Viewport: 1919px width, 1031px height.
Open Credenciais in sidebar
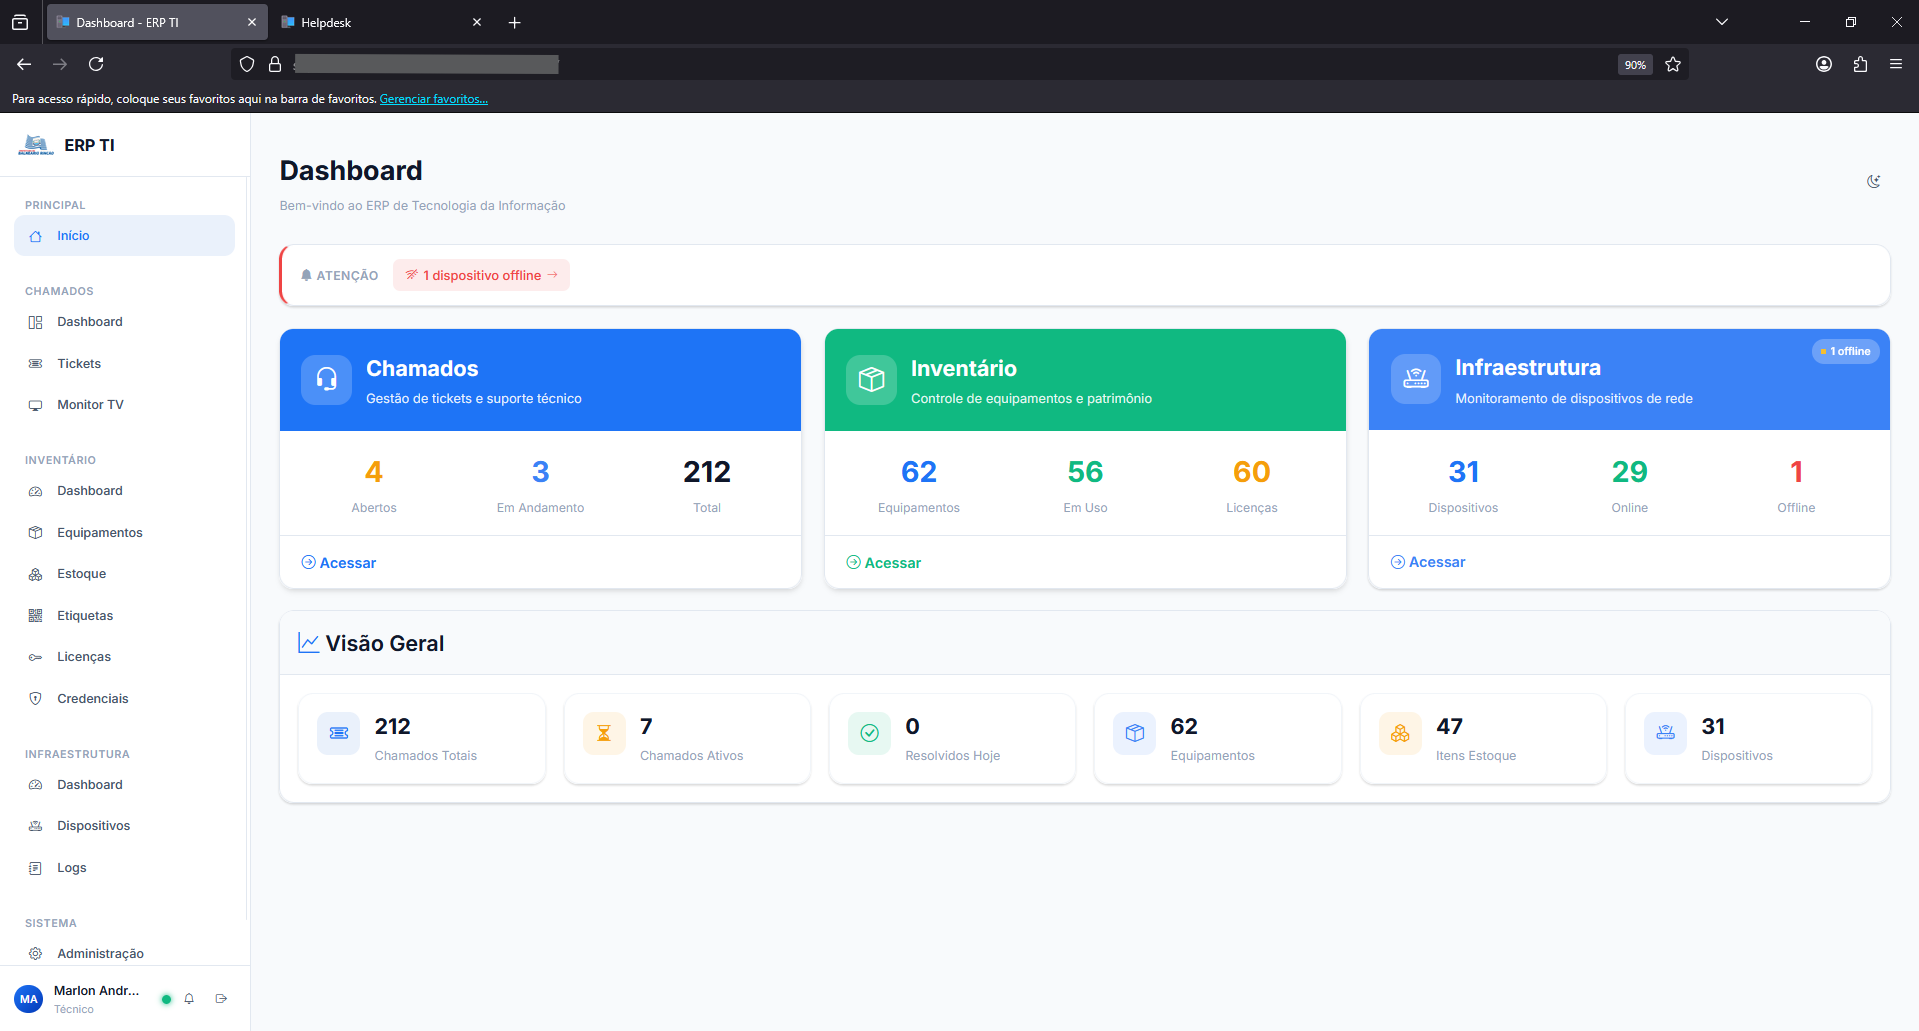pyautogui.click(x=124, y=699)
